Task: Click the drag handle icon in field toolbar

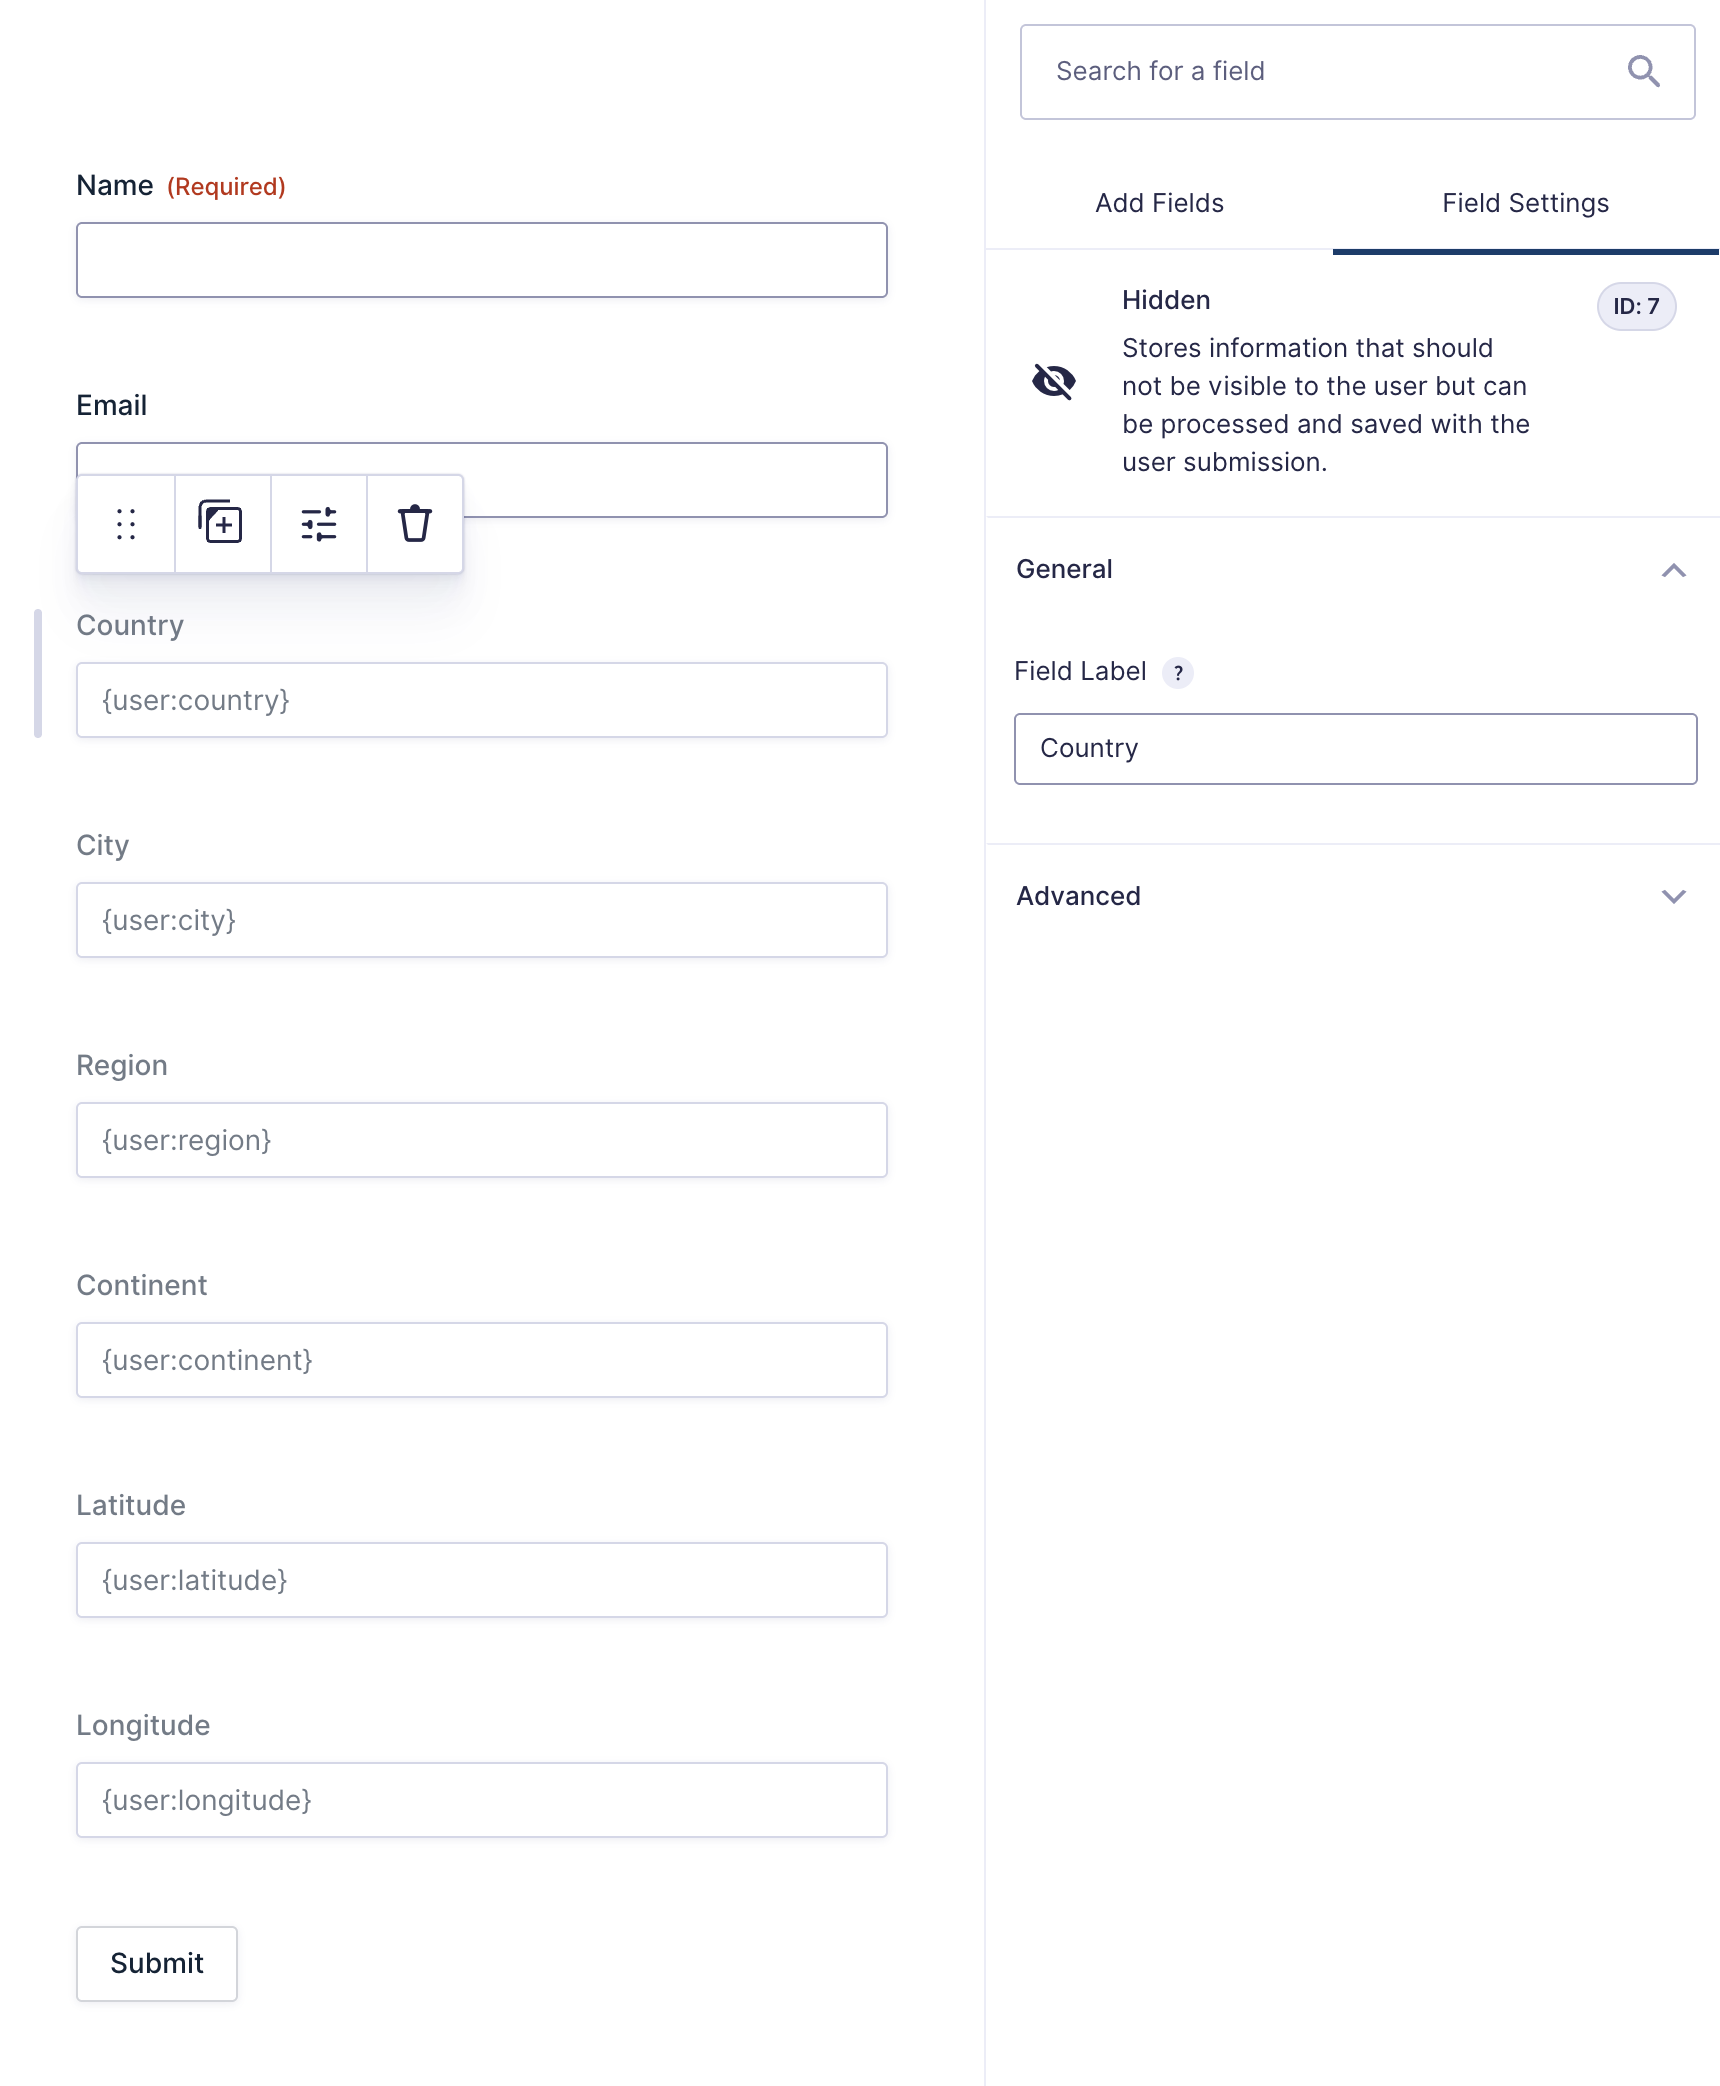Action: click(126, 524)
